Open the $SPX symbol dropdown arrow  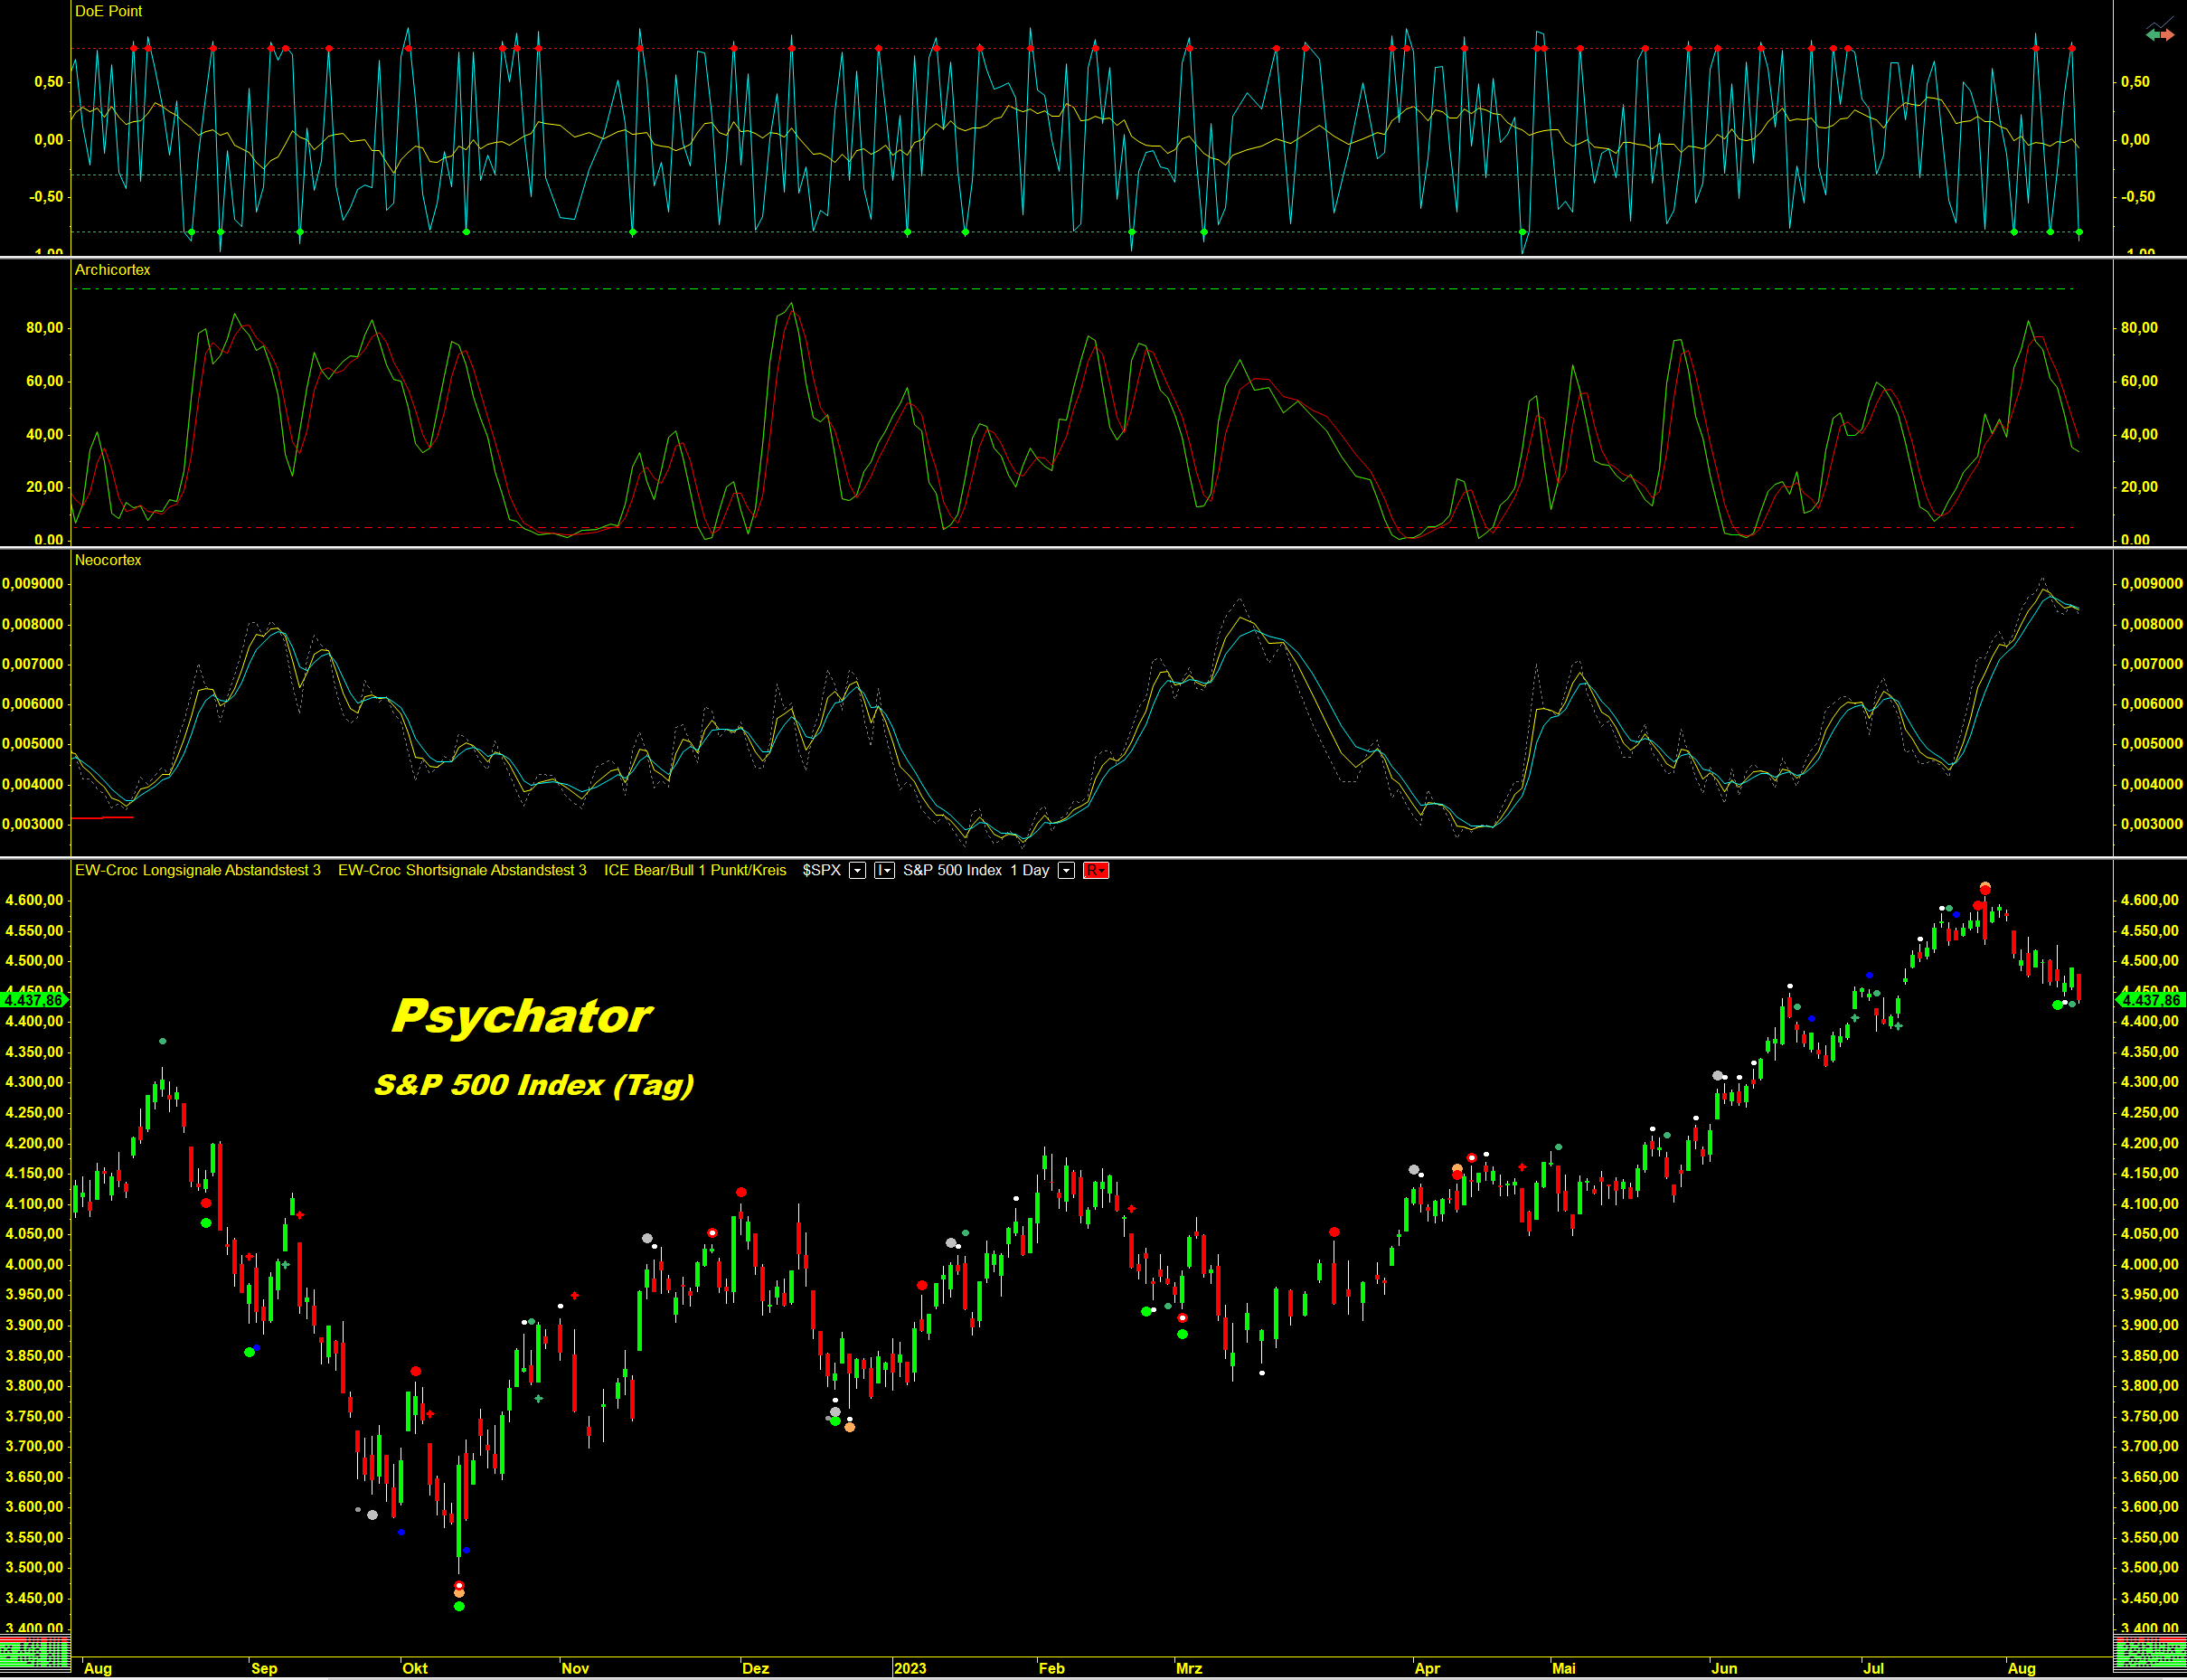857,870
